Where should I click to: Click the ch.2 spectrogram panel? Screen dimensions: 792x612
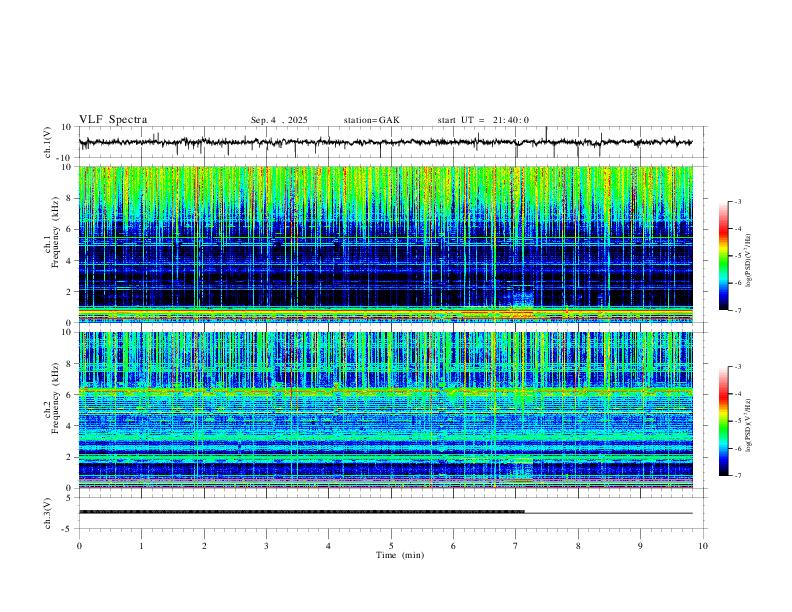[385, 410]
